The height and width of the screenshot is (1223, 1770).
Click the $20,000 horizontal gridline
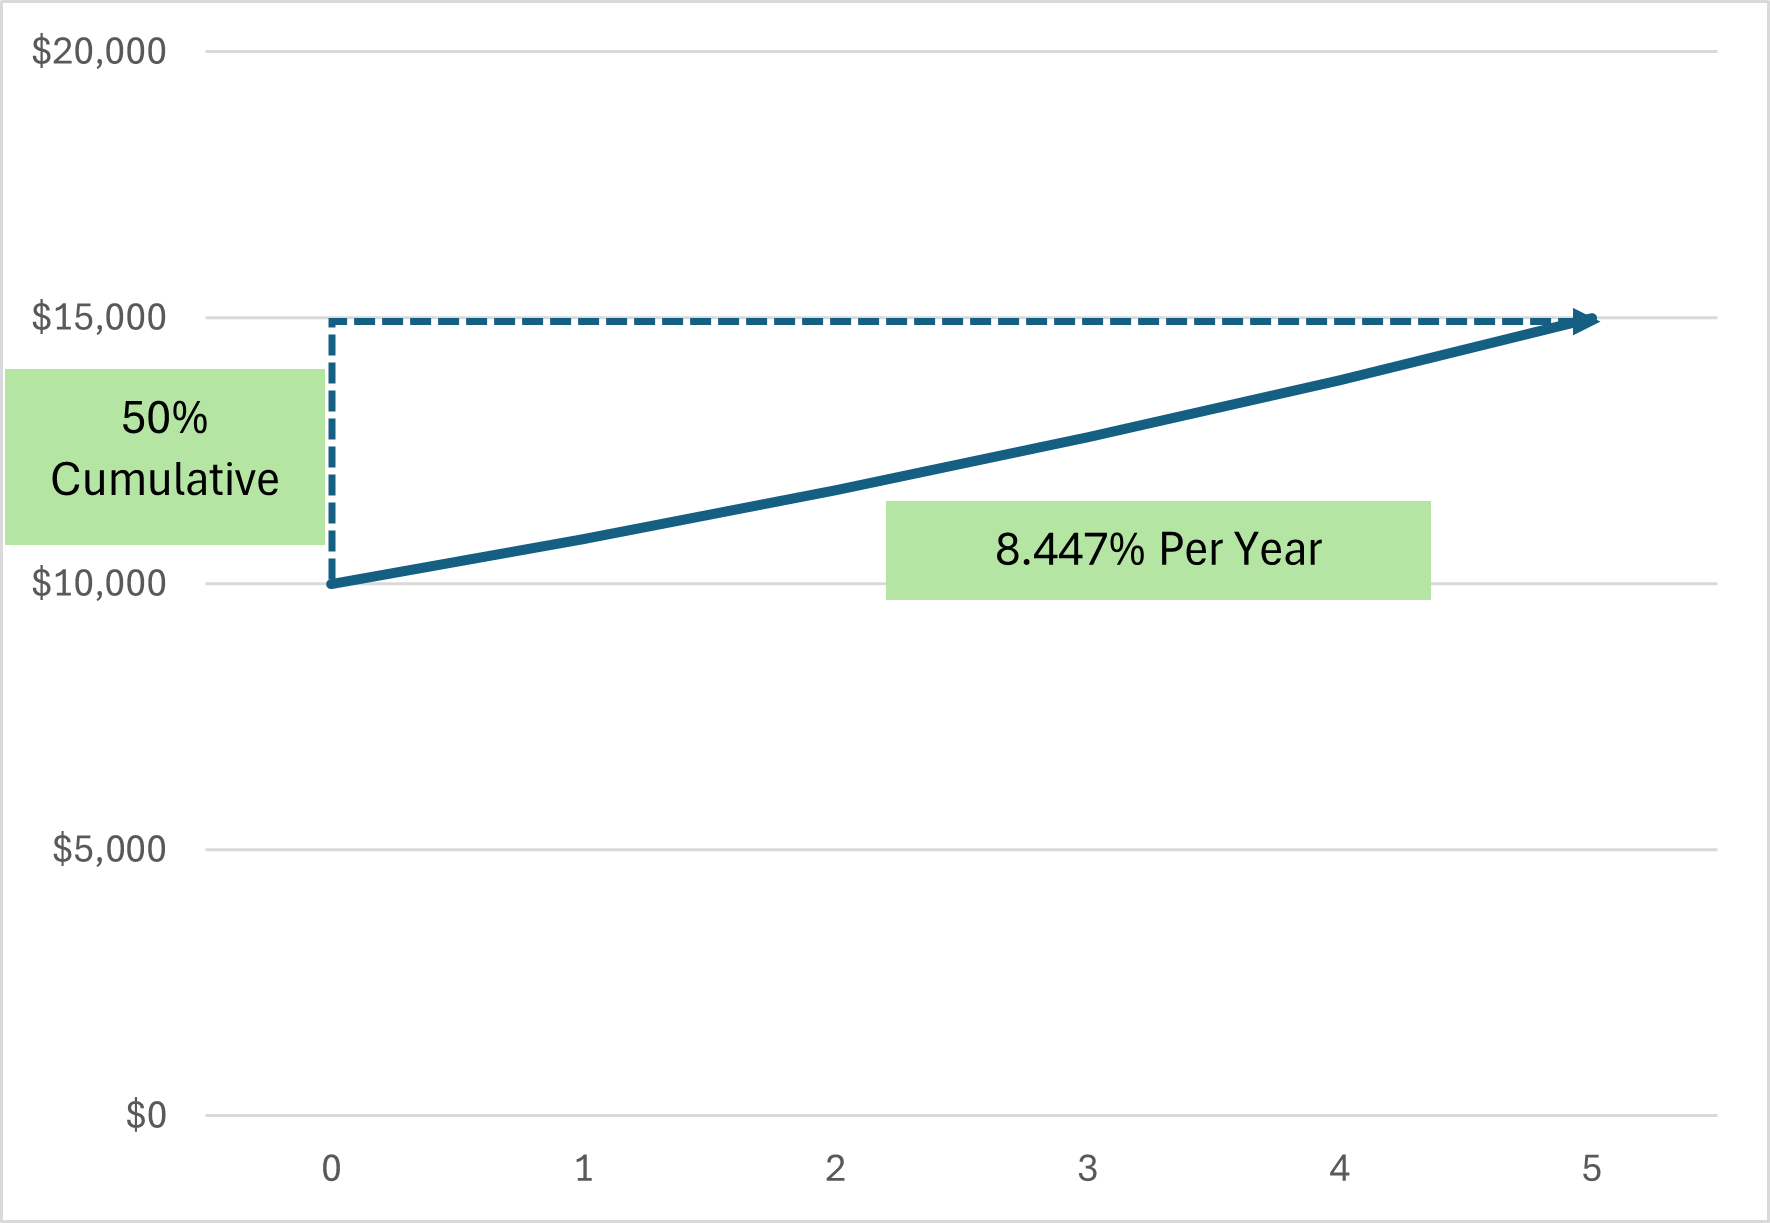(x=960, y=51)
